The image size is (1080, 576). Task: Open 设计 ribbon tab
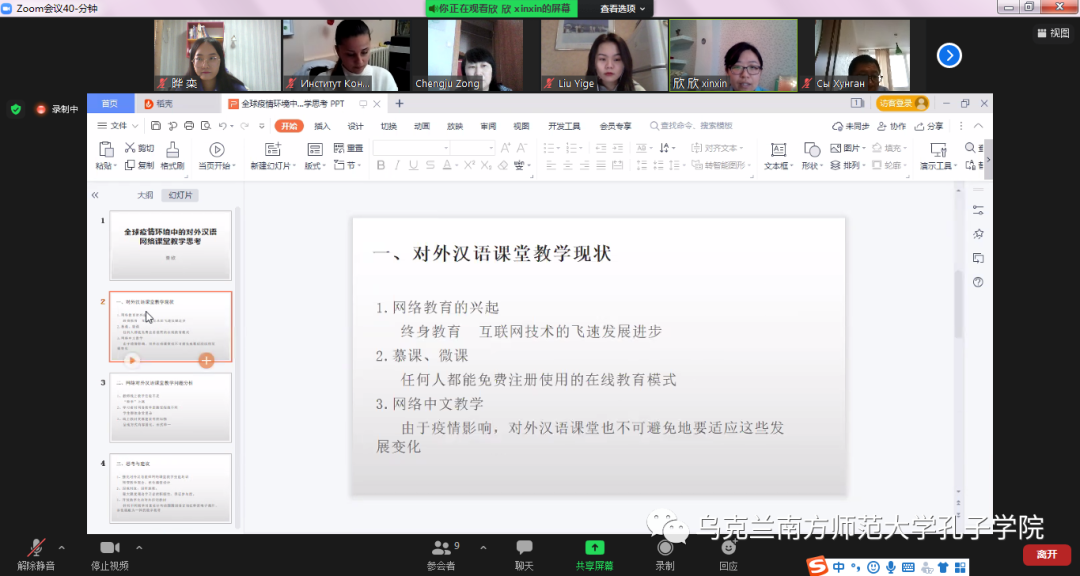[x=355, y=126]
